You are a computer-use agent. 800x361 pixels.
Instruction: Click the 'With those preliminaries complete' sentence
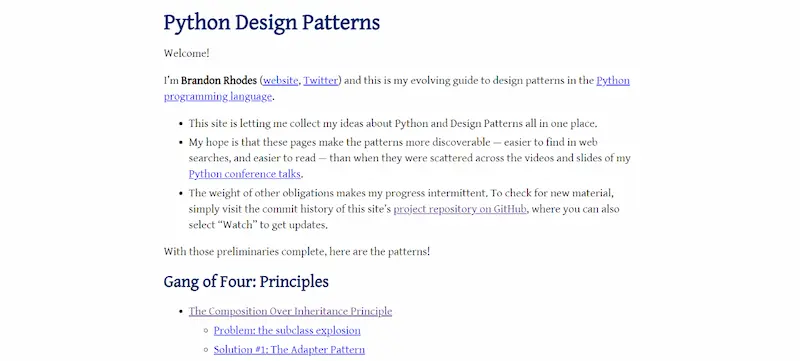click(297, 251)
